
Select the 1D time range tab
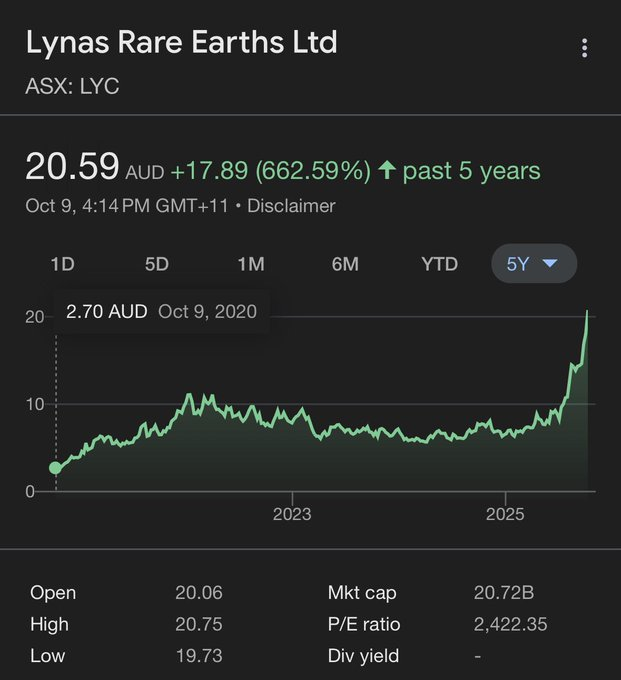63,264
